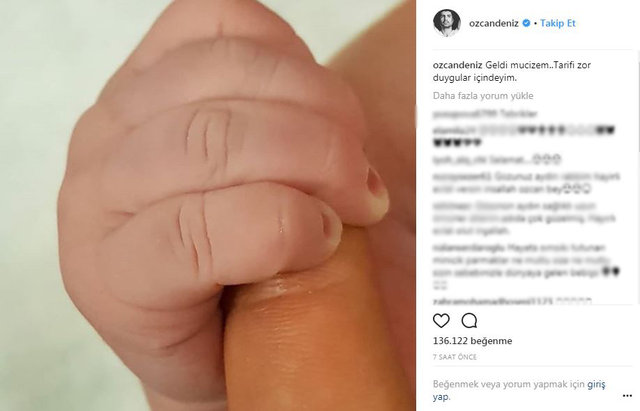View the 136.122 beğenme likes count
The height and width of the screenshot is (411, 640).
pos(472,341)
